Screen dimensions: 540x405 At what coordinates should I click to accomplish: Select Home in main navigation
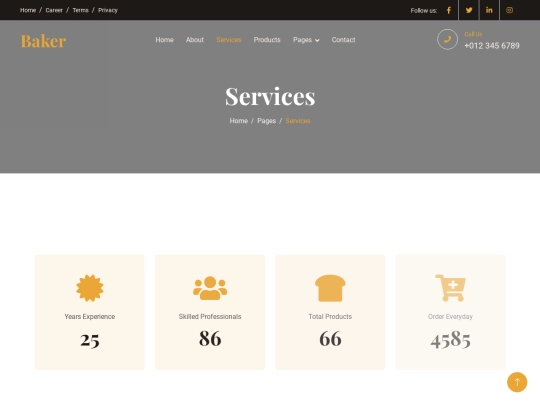164,40
